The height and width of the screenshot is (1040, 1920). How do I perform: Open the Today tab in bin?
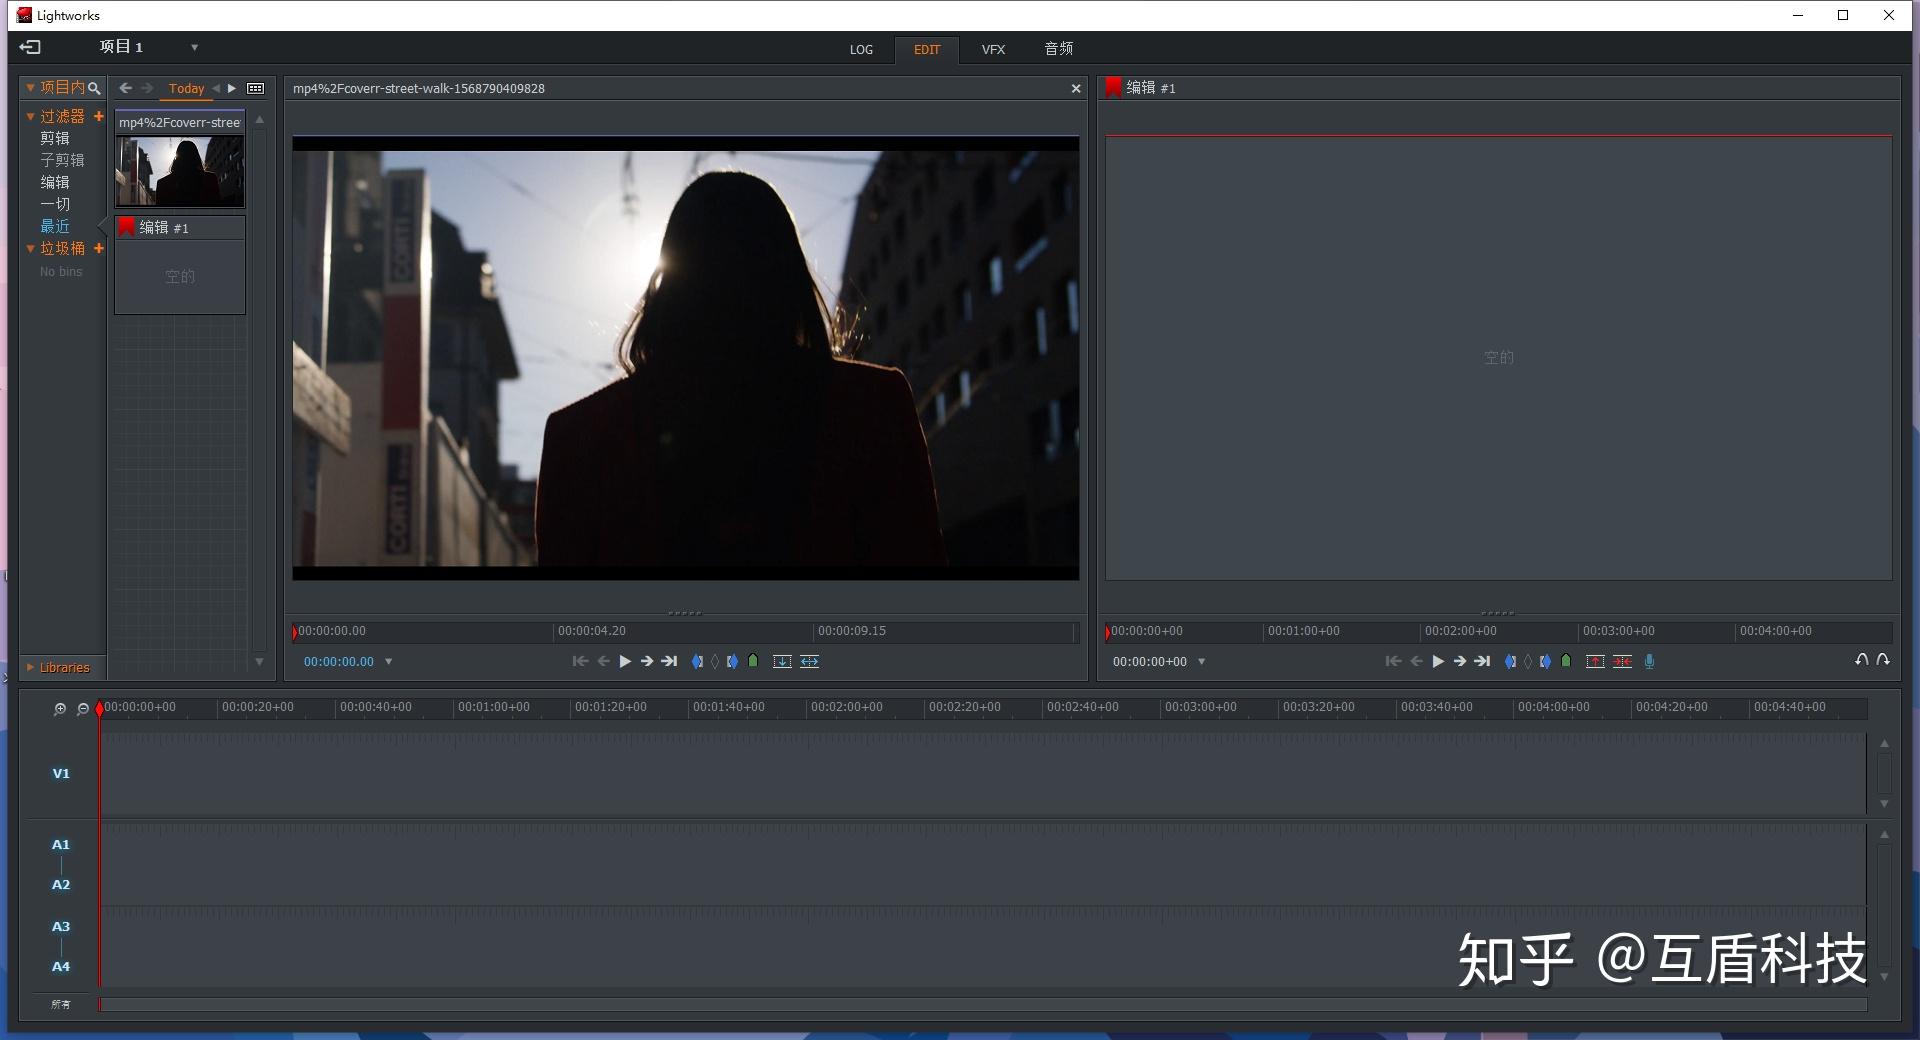point(186,89)
